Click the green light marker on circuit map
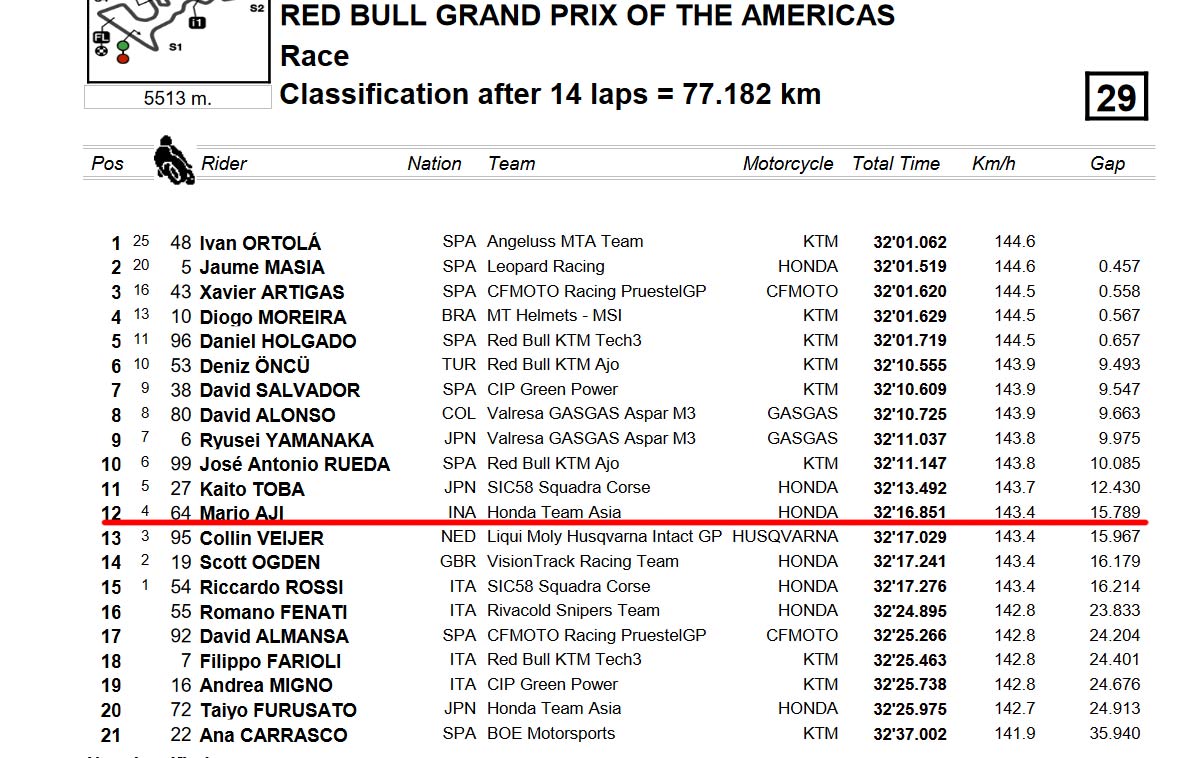 click(123, 47)
